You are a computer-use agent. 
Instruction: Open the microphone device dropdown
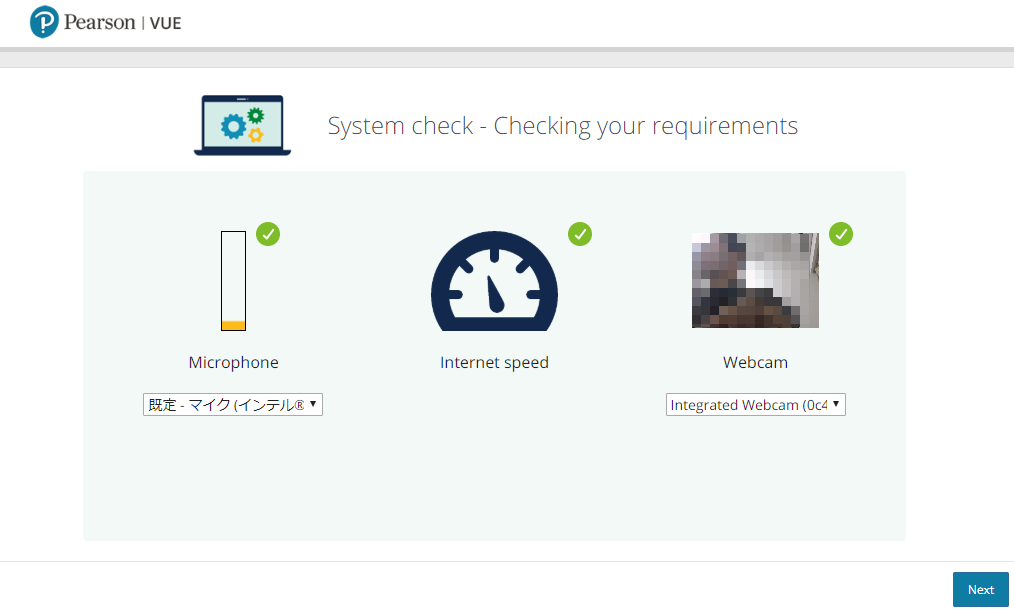point(233,405)
